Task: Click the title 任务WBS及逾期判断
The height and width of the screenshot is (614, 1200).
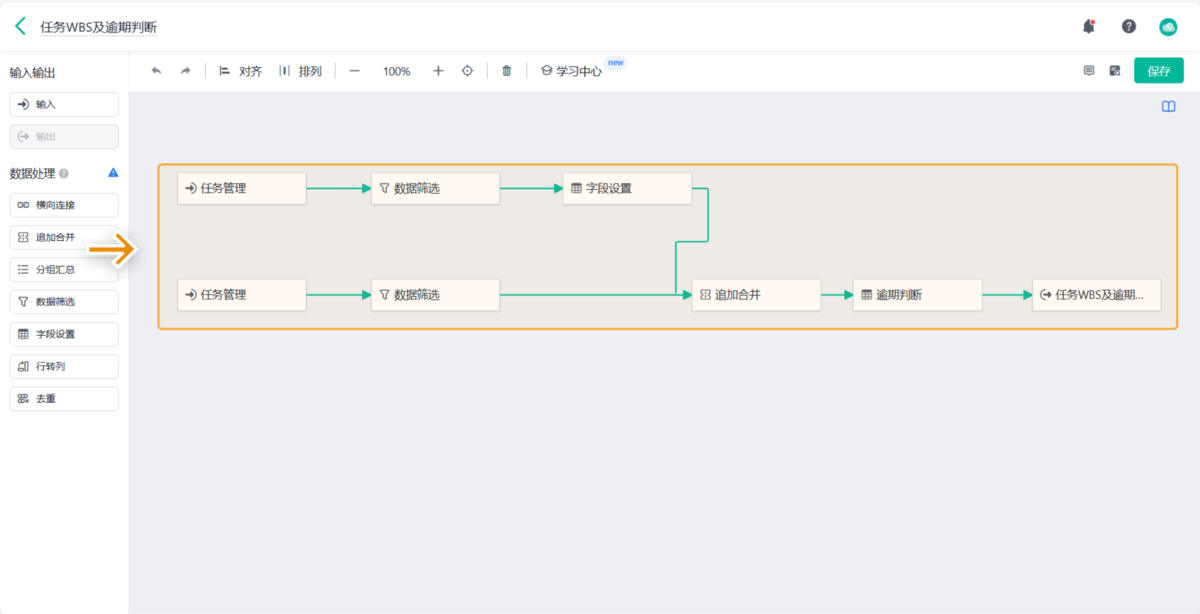Action: click(x=98, y=27)
